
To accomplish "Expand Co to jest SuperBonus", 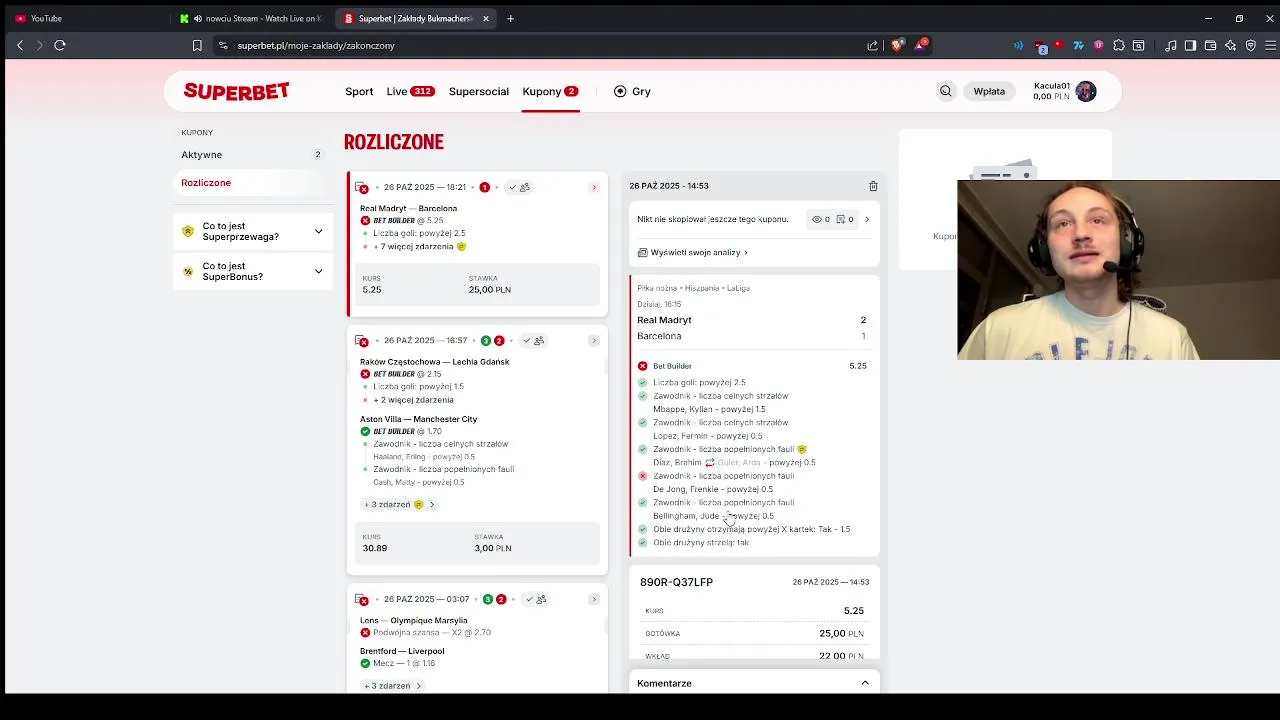I will tap(253, 271).
